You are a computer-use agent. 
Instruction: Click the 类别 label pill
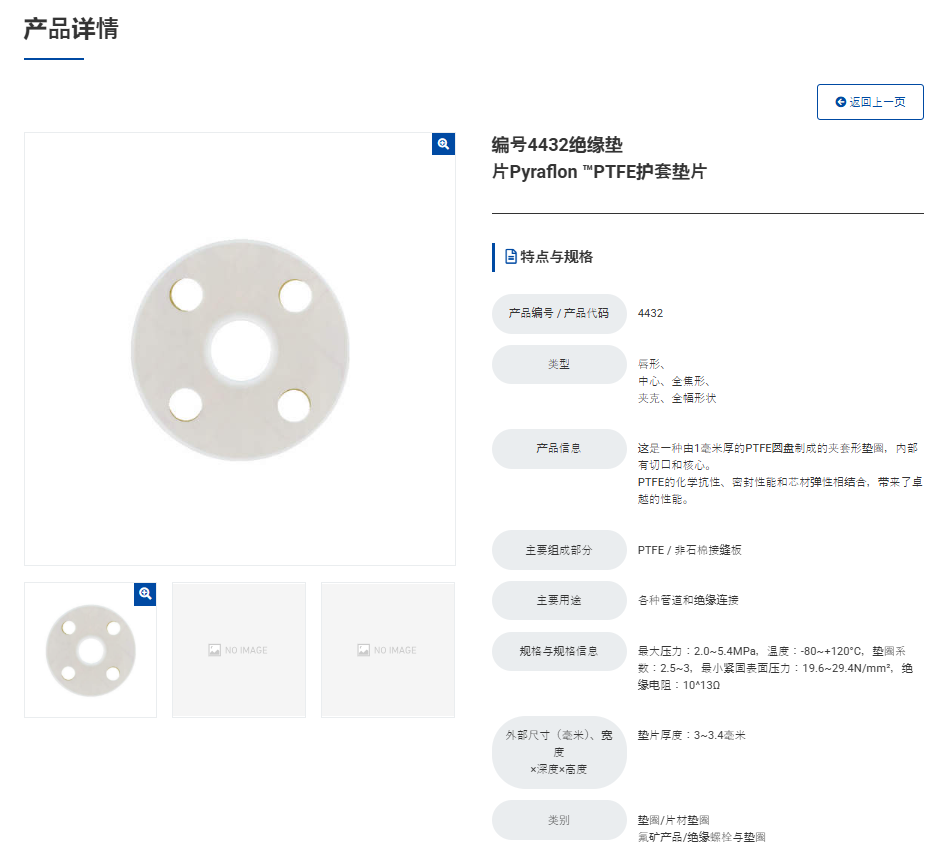point(559,821)
